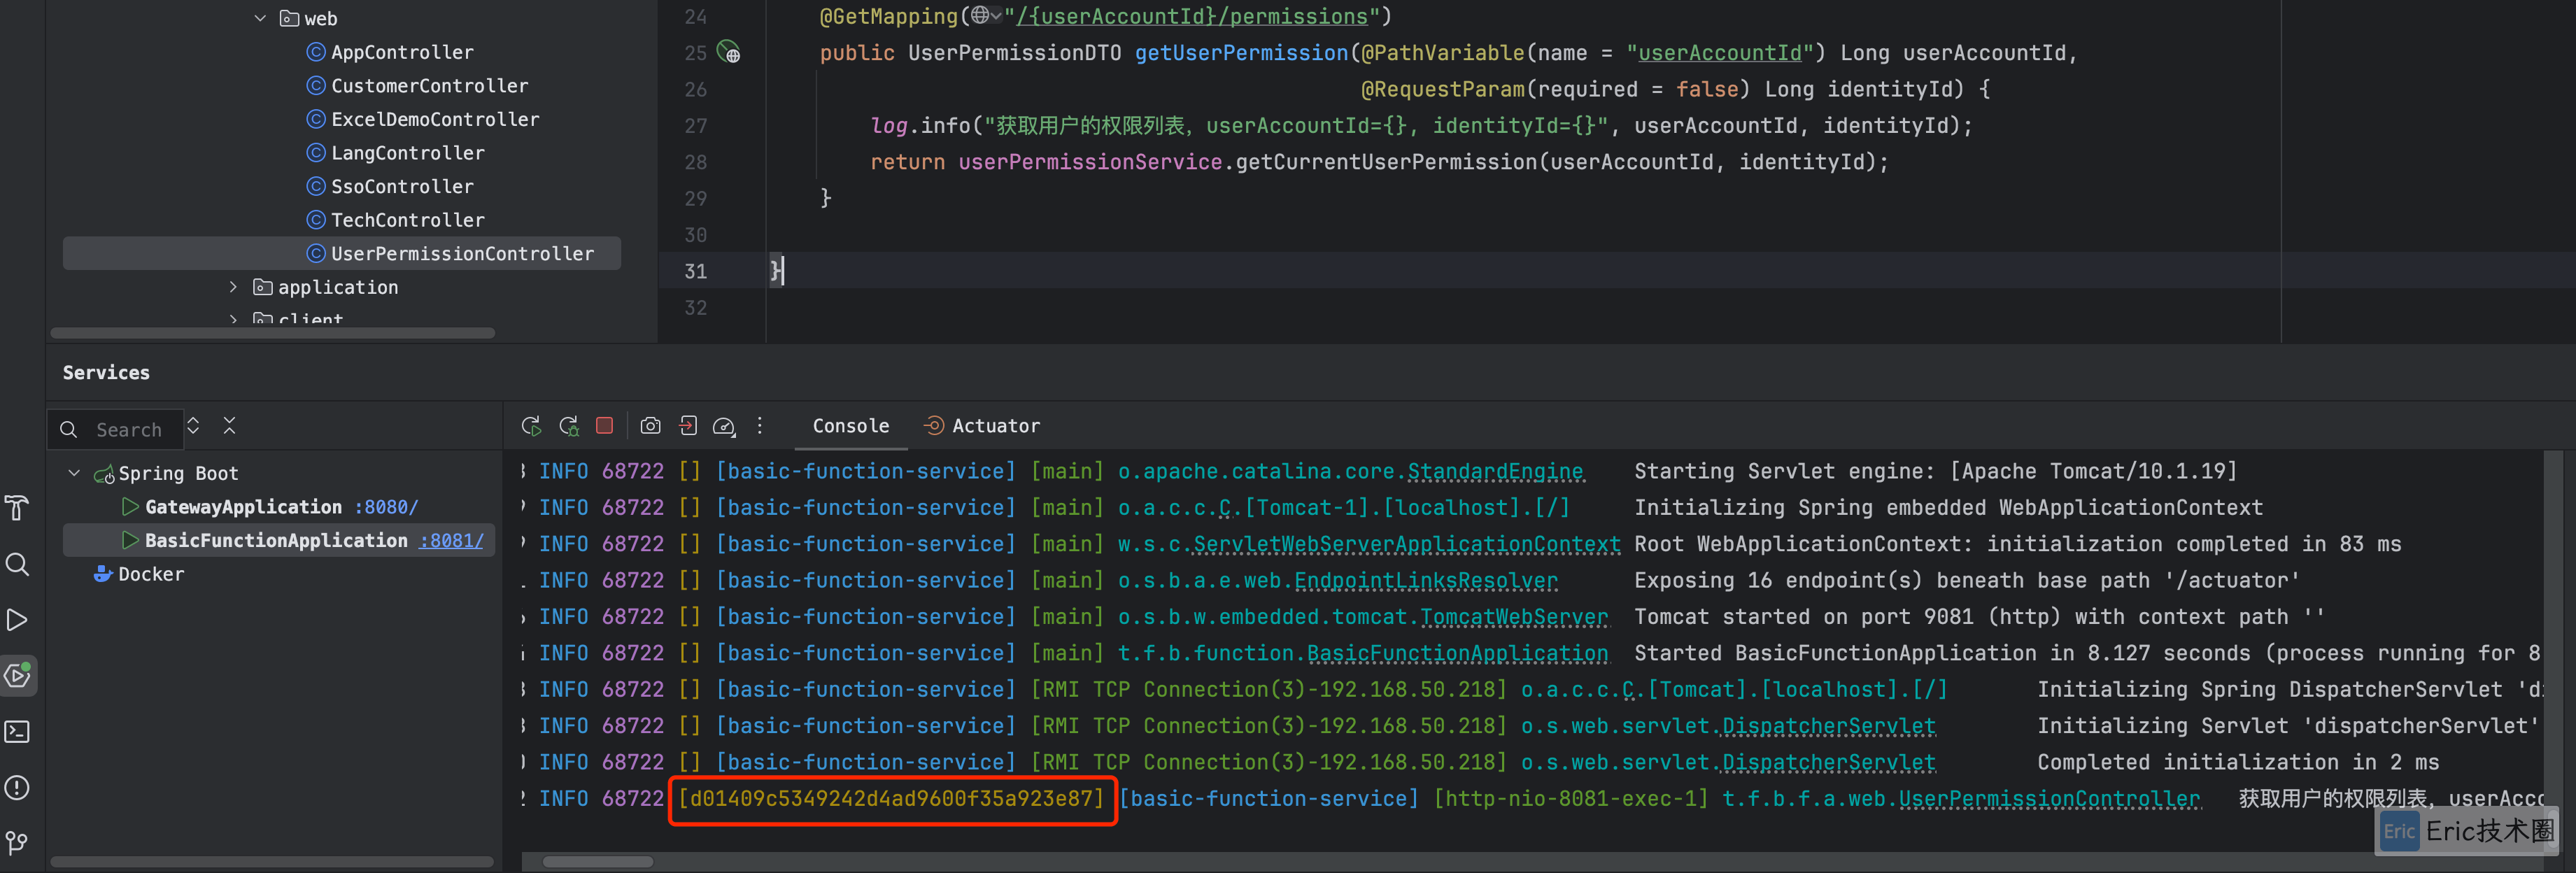Collapse all services tree nodes
The height and width of the screenshot is (873, 2576).
click(229, 426)
